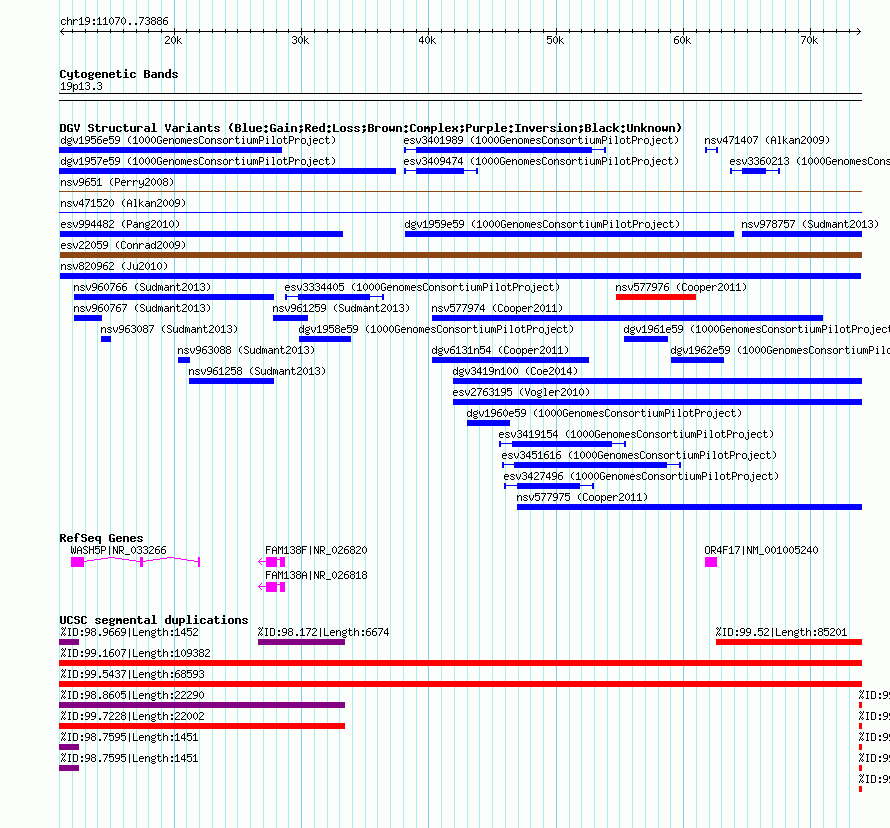Select the esv3427496 variant
Viewport: 890px width, 828px height.
pos(549,486)
